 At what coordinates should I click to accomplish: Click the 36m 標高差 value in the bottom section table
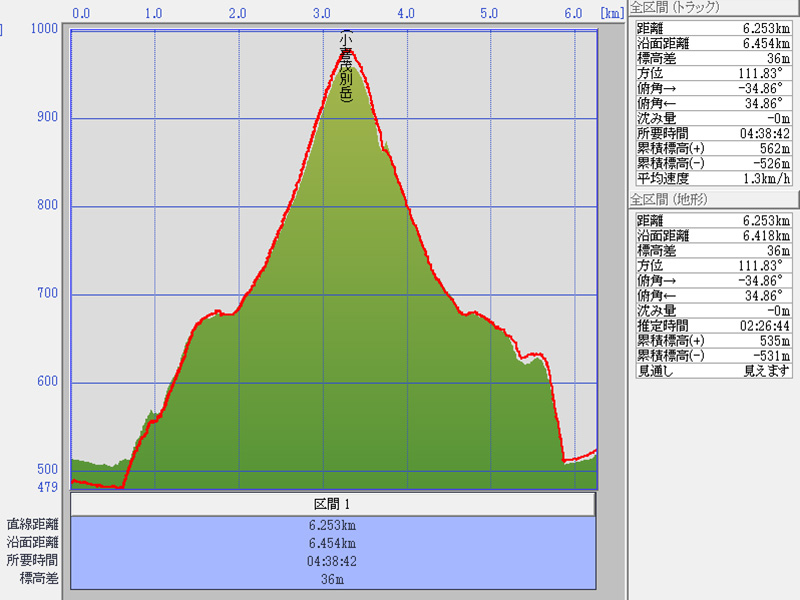tap(333, 578)
